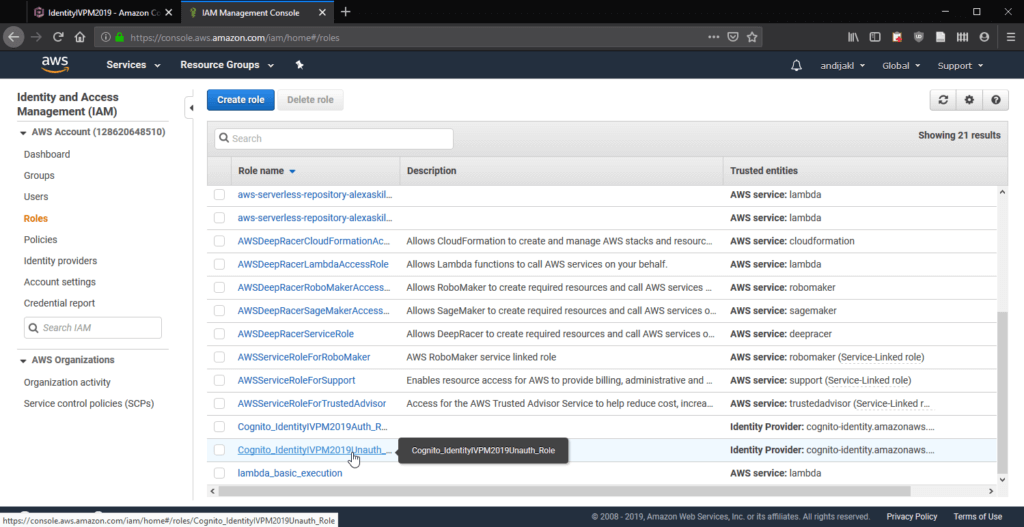Reload the page in browser

click(x=58, y=37)
